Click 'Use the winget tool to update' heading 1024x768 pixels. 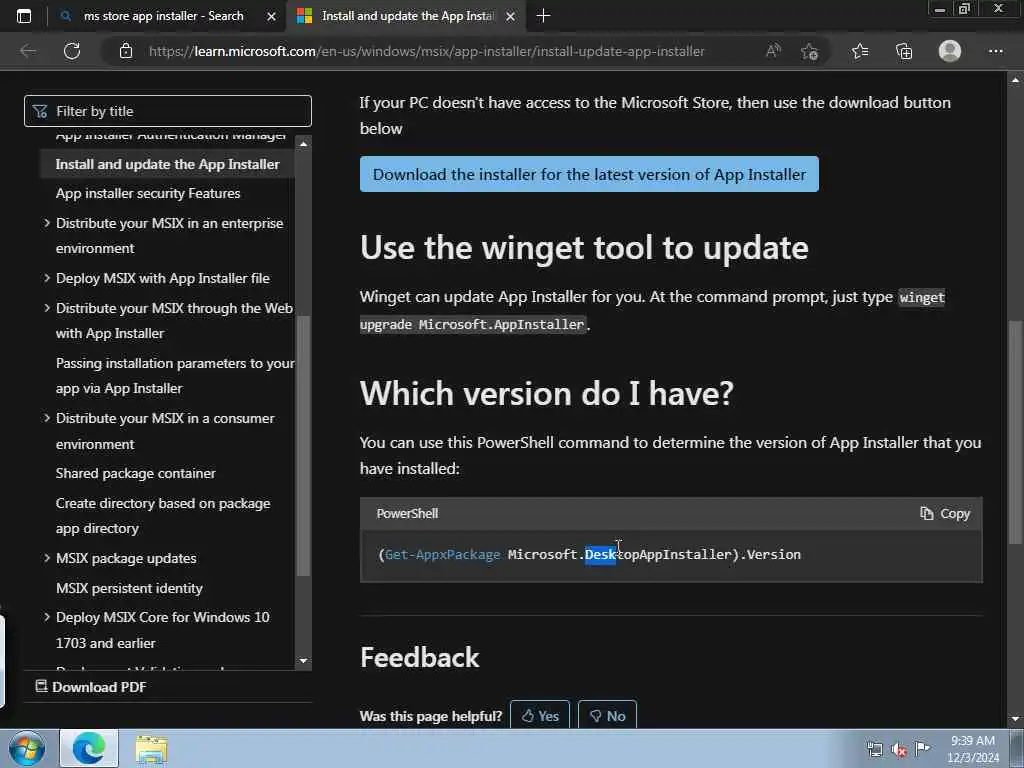pyautogui.click(x=584, y=248)
